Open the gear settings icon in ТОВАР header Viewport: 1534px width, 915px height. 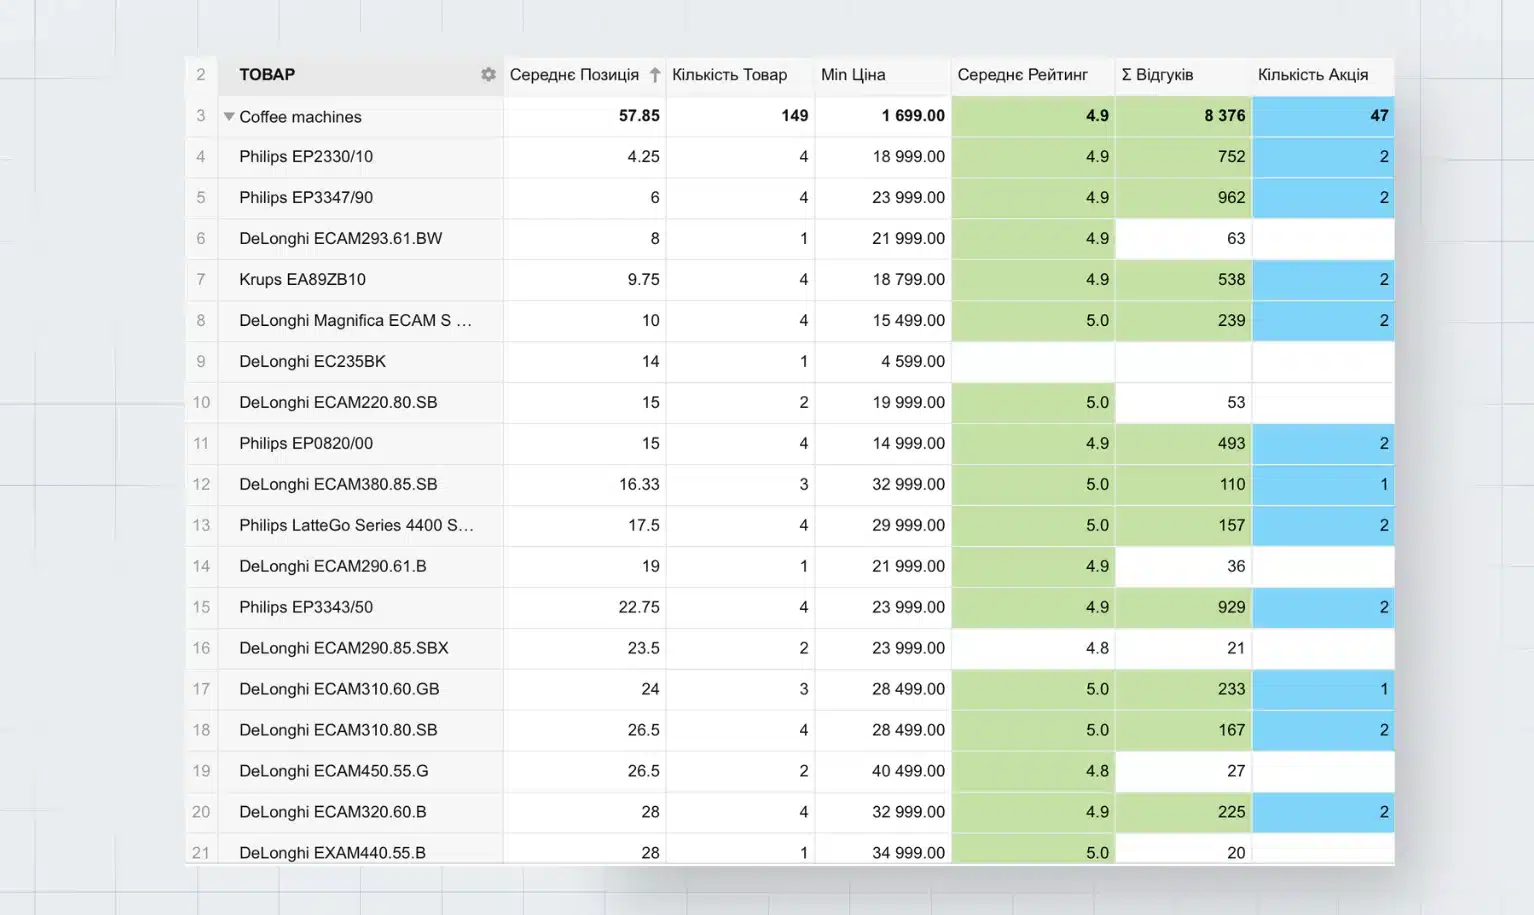488,75
